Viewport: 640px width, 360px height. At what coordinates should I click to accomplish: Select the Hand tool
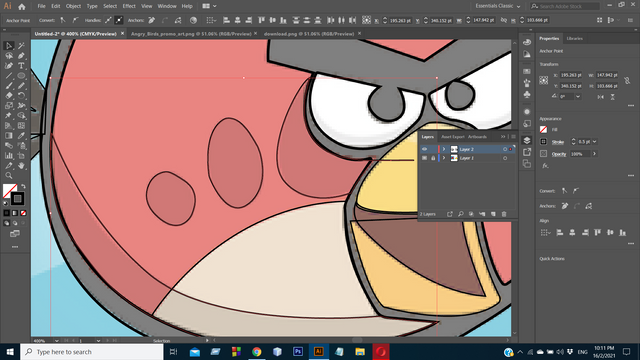point(21,166)
